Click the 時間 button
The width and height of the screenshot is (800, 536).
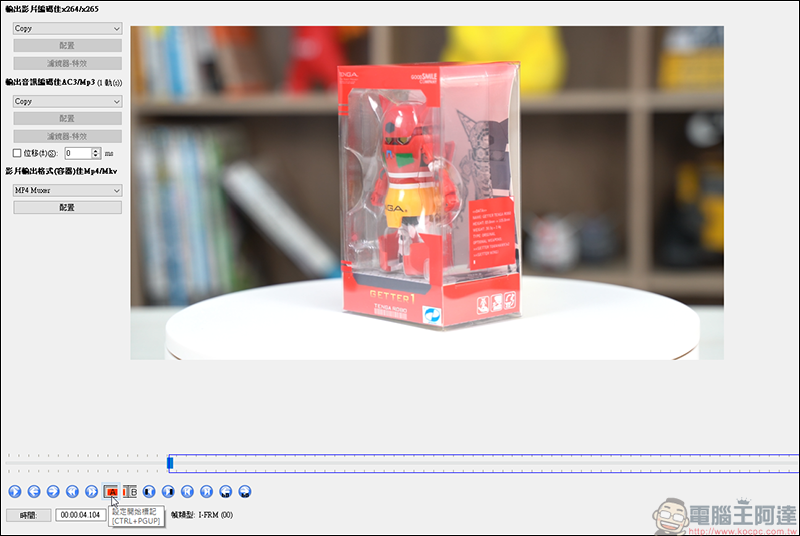pyautogui.click(x=29, y=515)
